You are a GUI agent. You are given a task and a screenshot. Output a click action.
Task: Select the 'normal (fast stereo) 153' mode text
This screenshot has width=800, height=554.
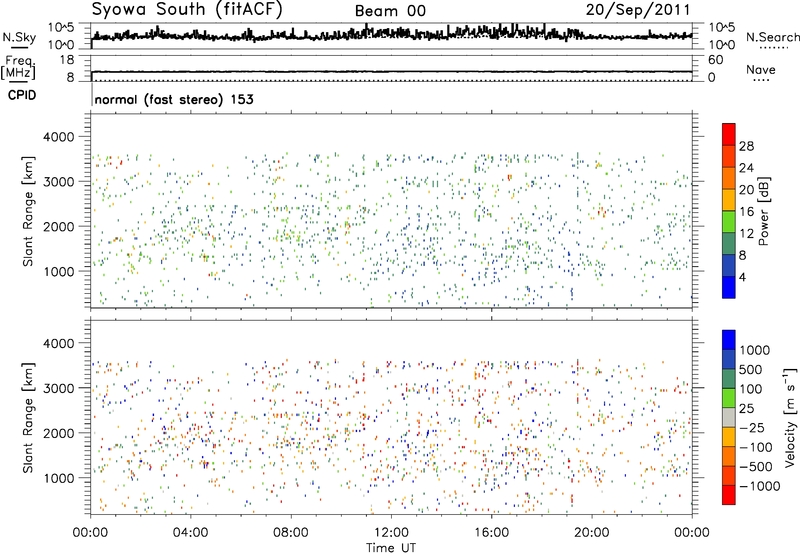pos(174,99)
